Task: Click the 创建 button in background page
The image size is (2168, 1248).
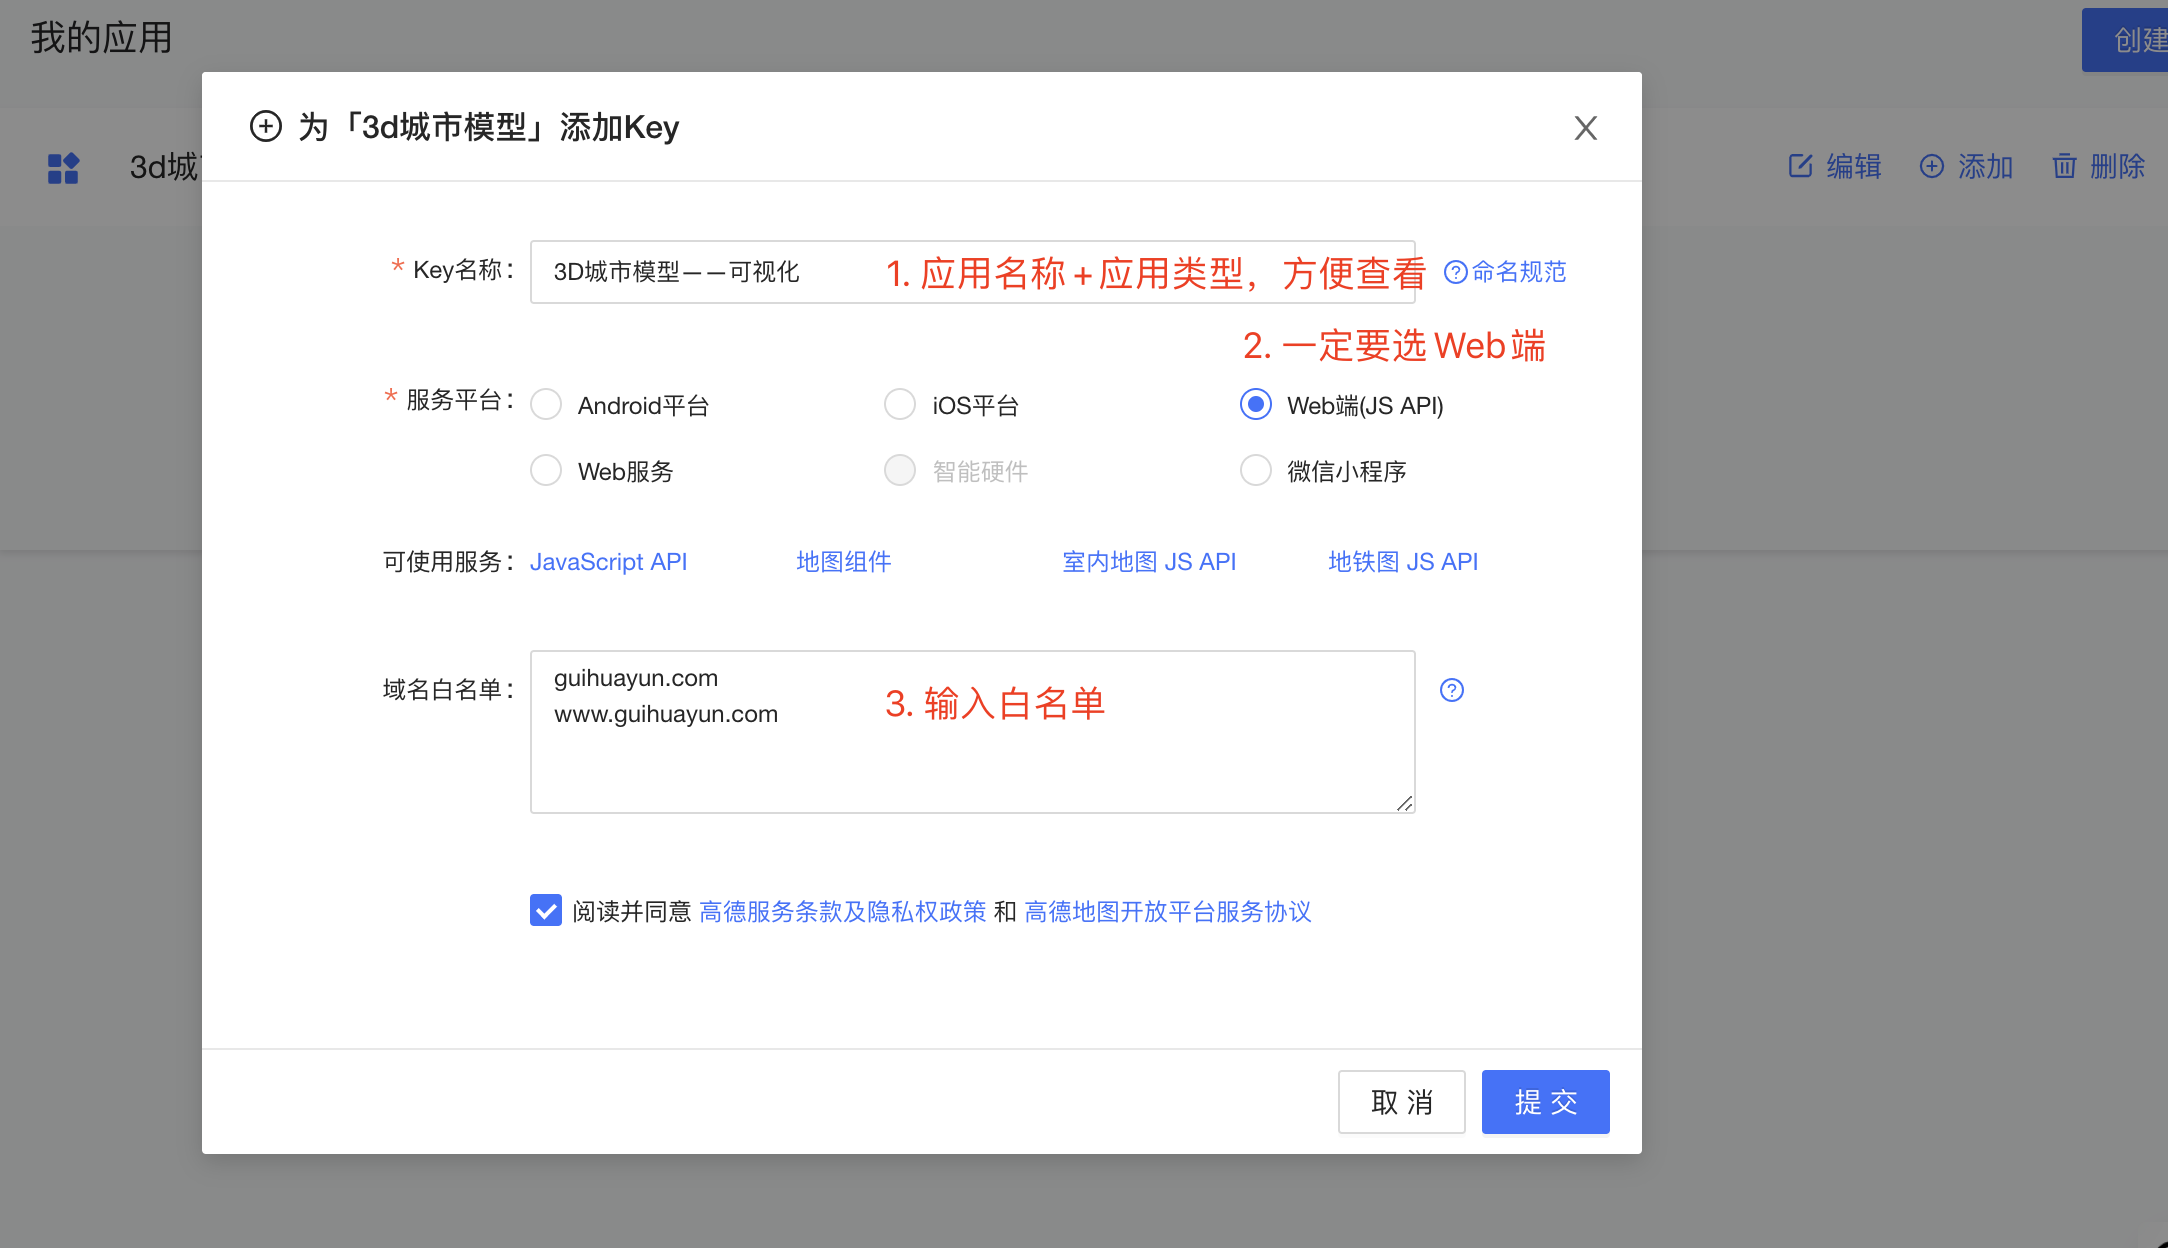Action: 2125,40
